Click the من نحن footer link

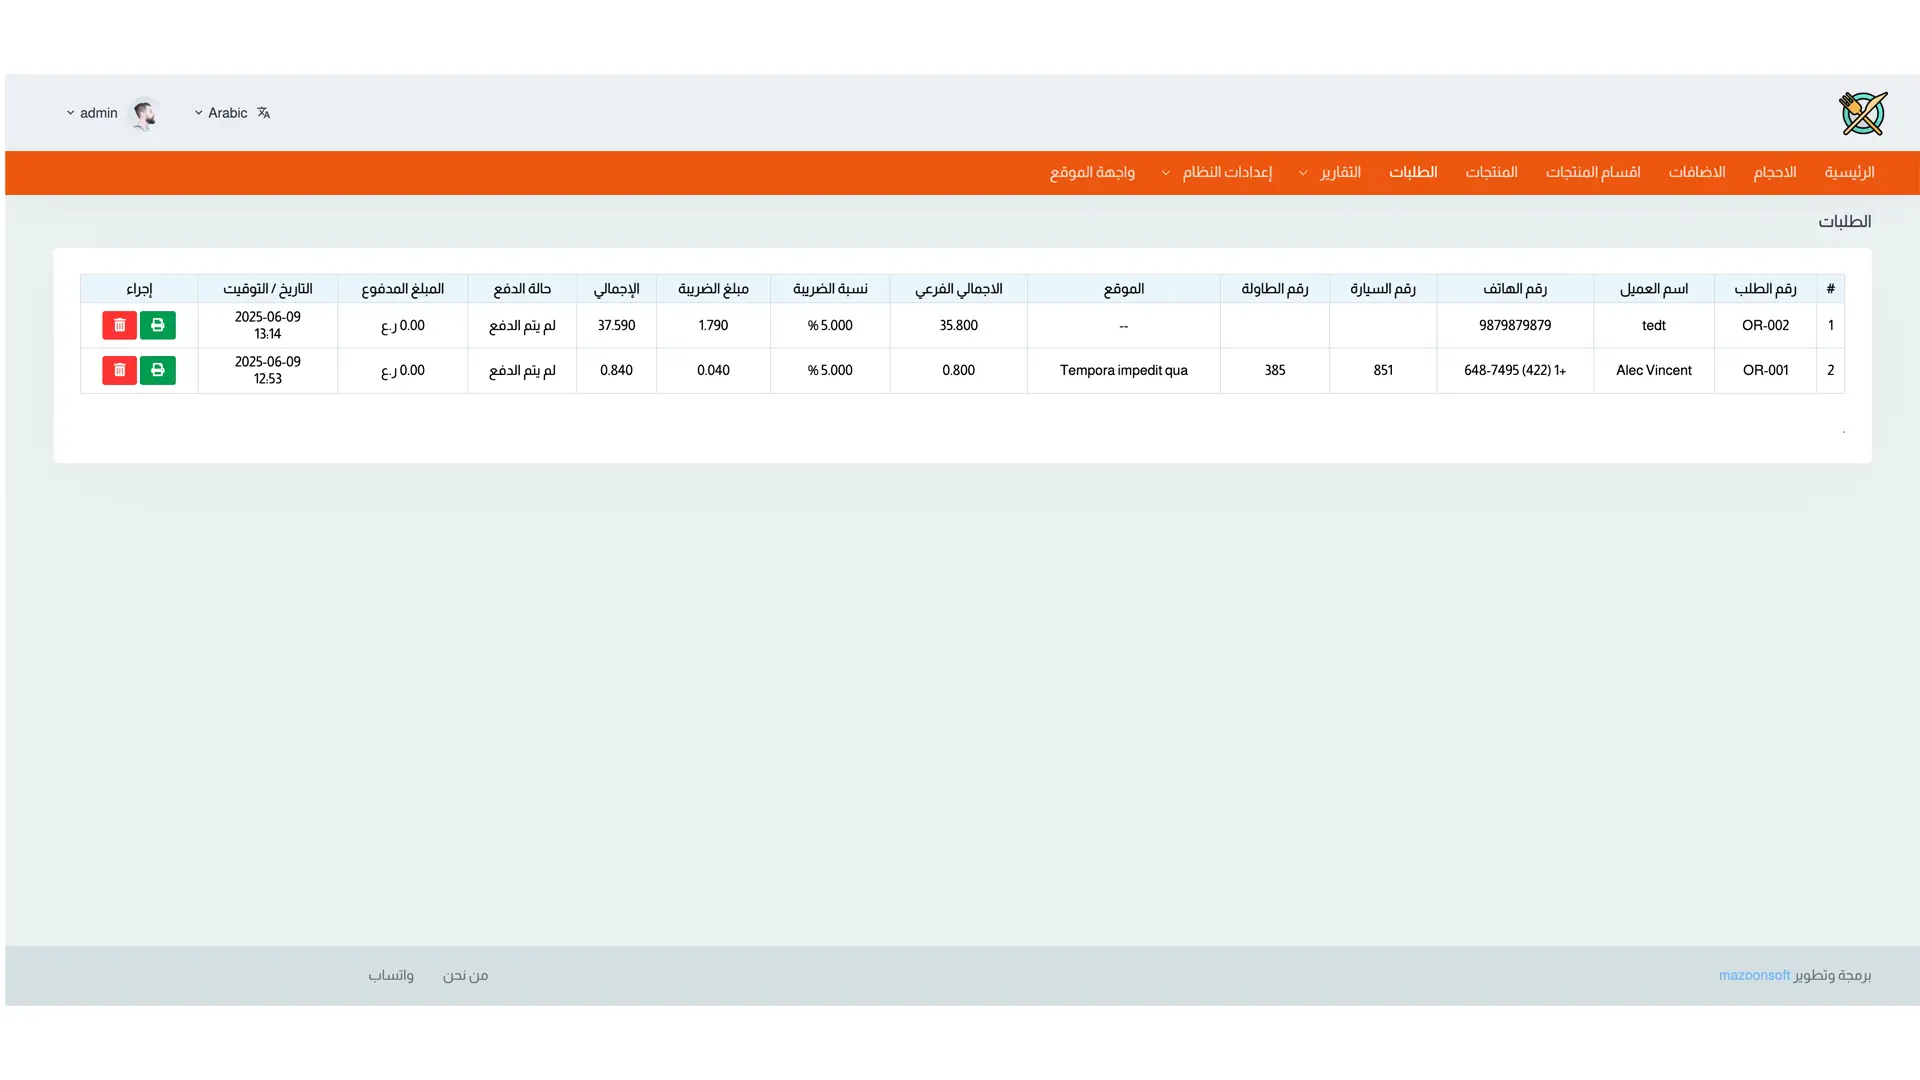[465, 975]
